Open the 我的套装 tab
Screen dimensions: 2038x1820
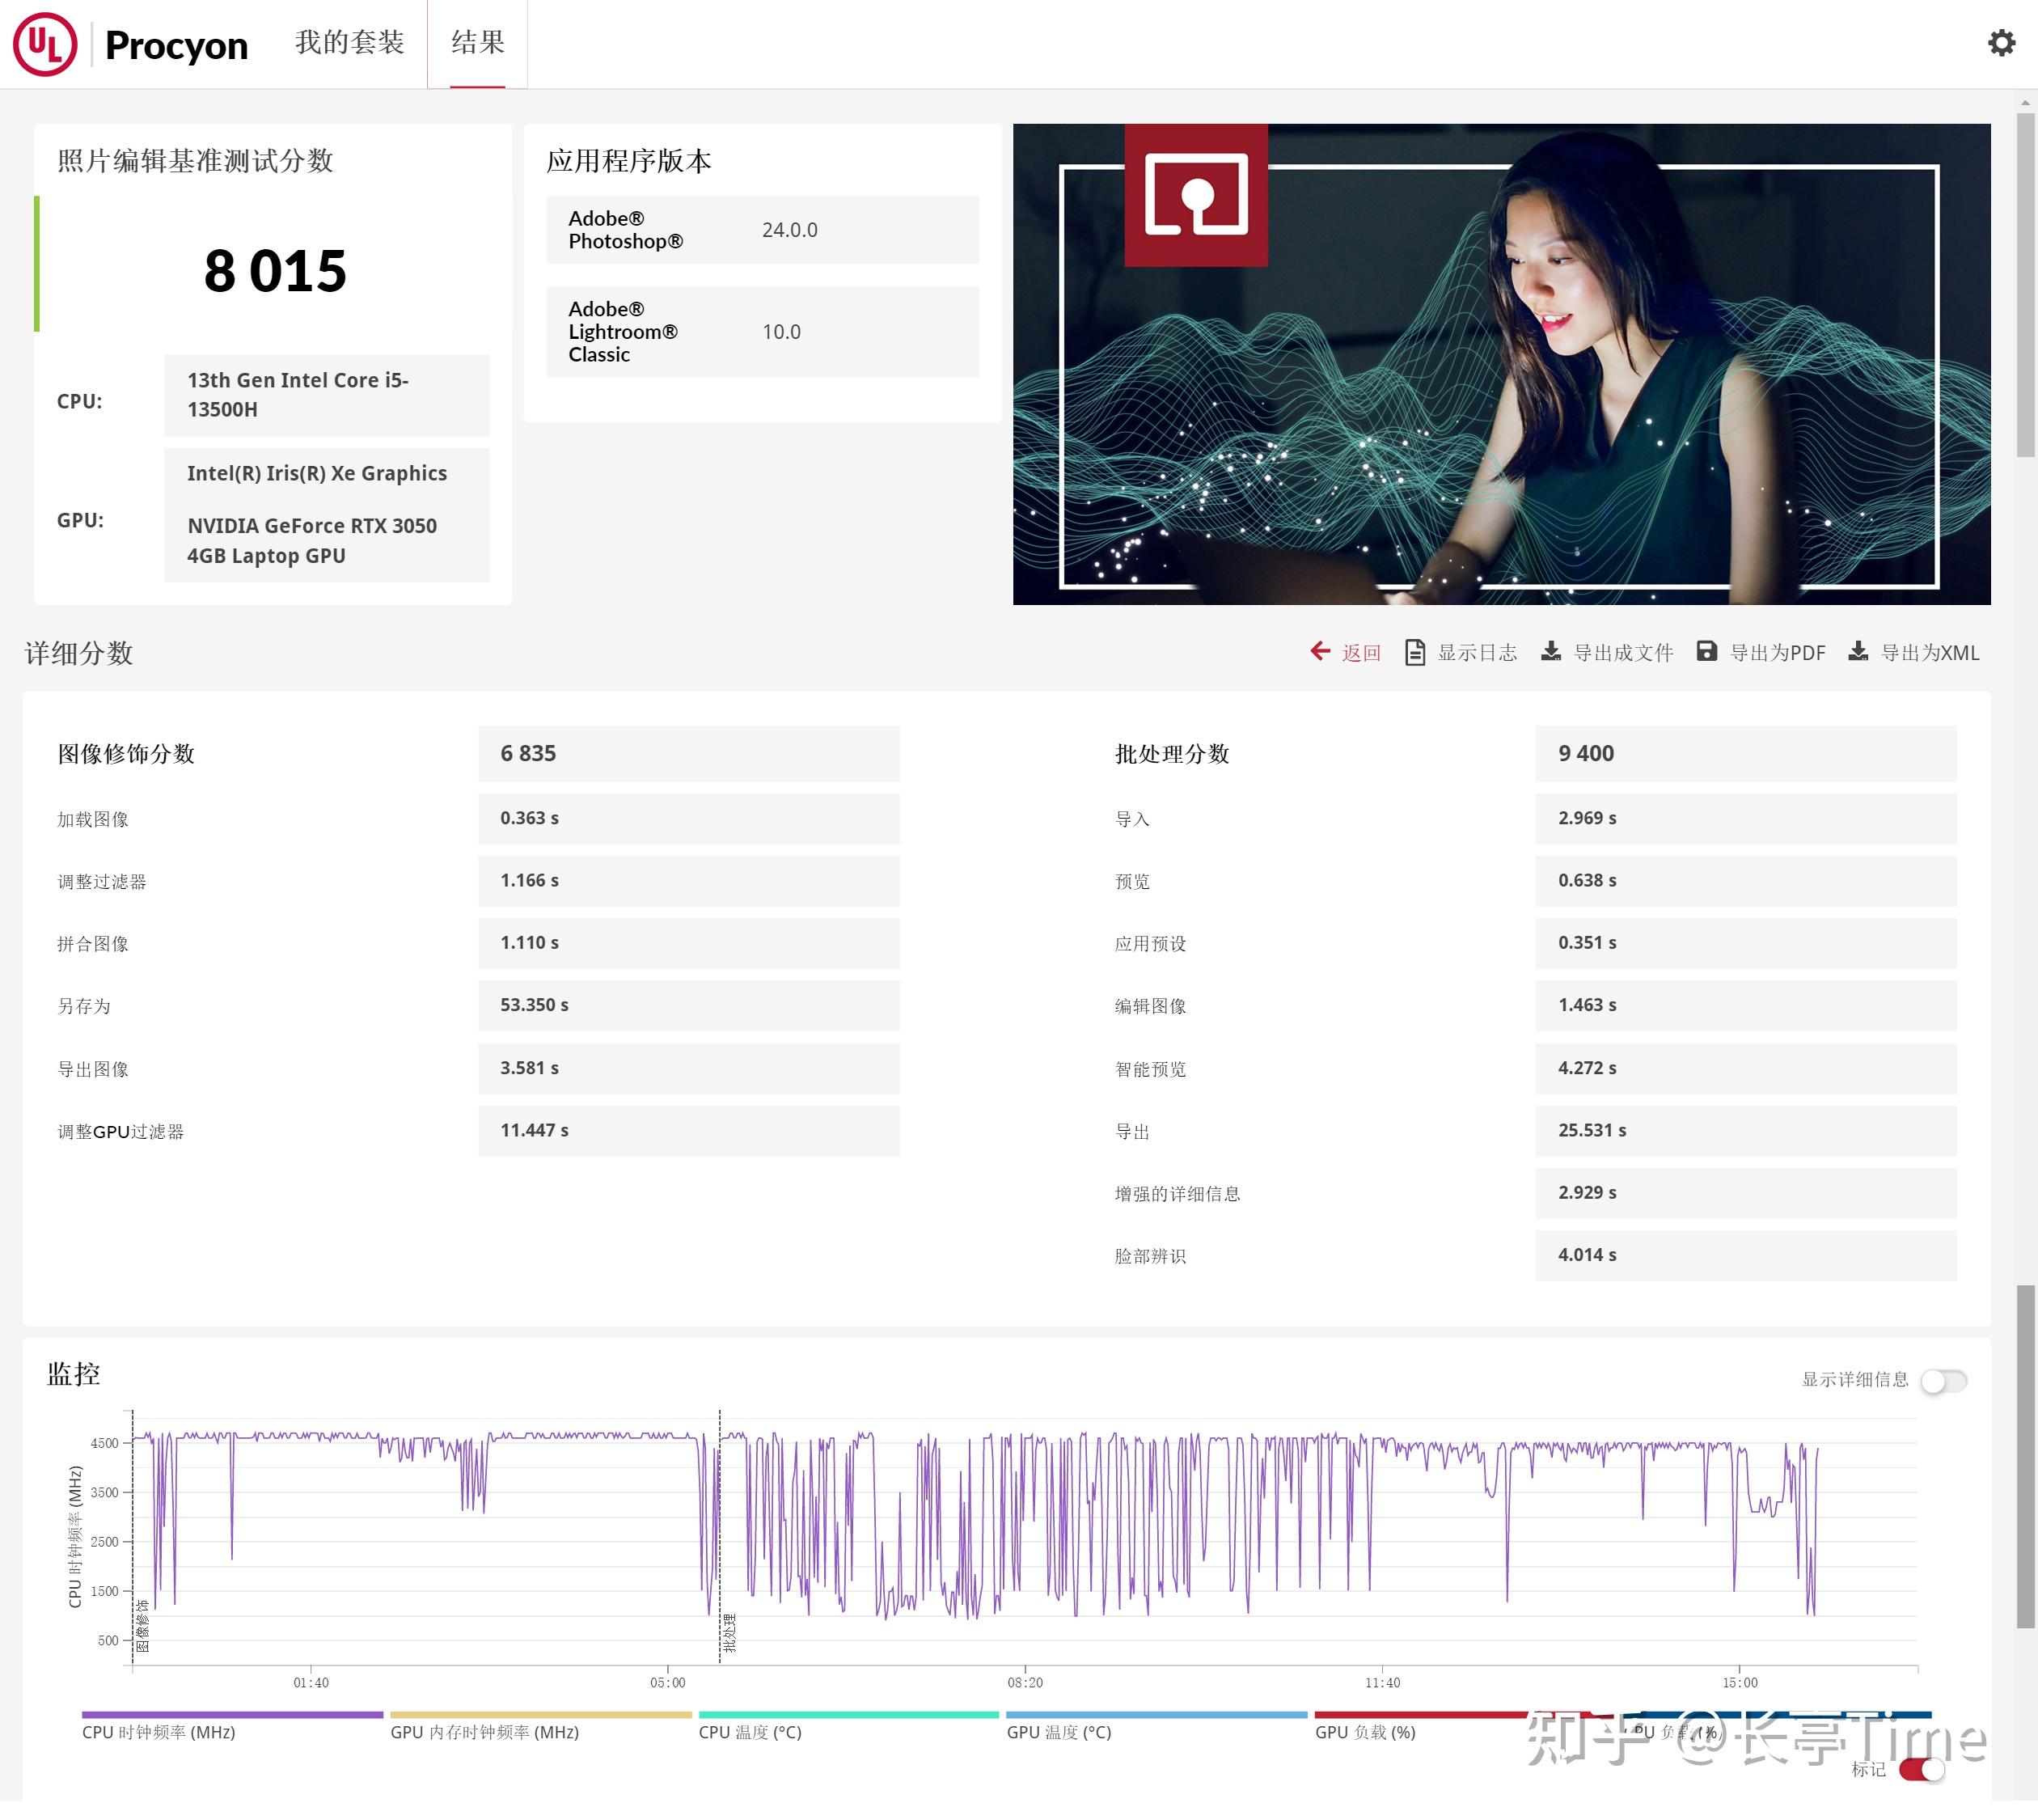pyautogui.click(x=349, y=43)
